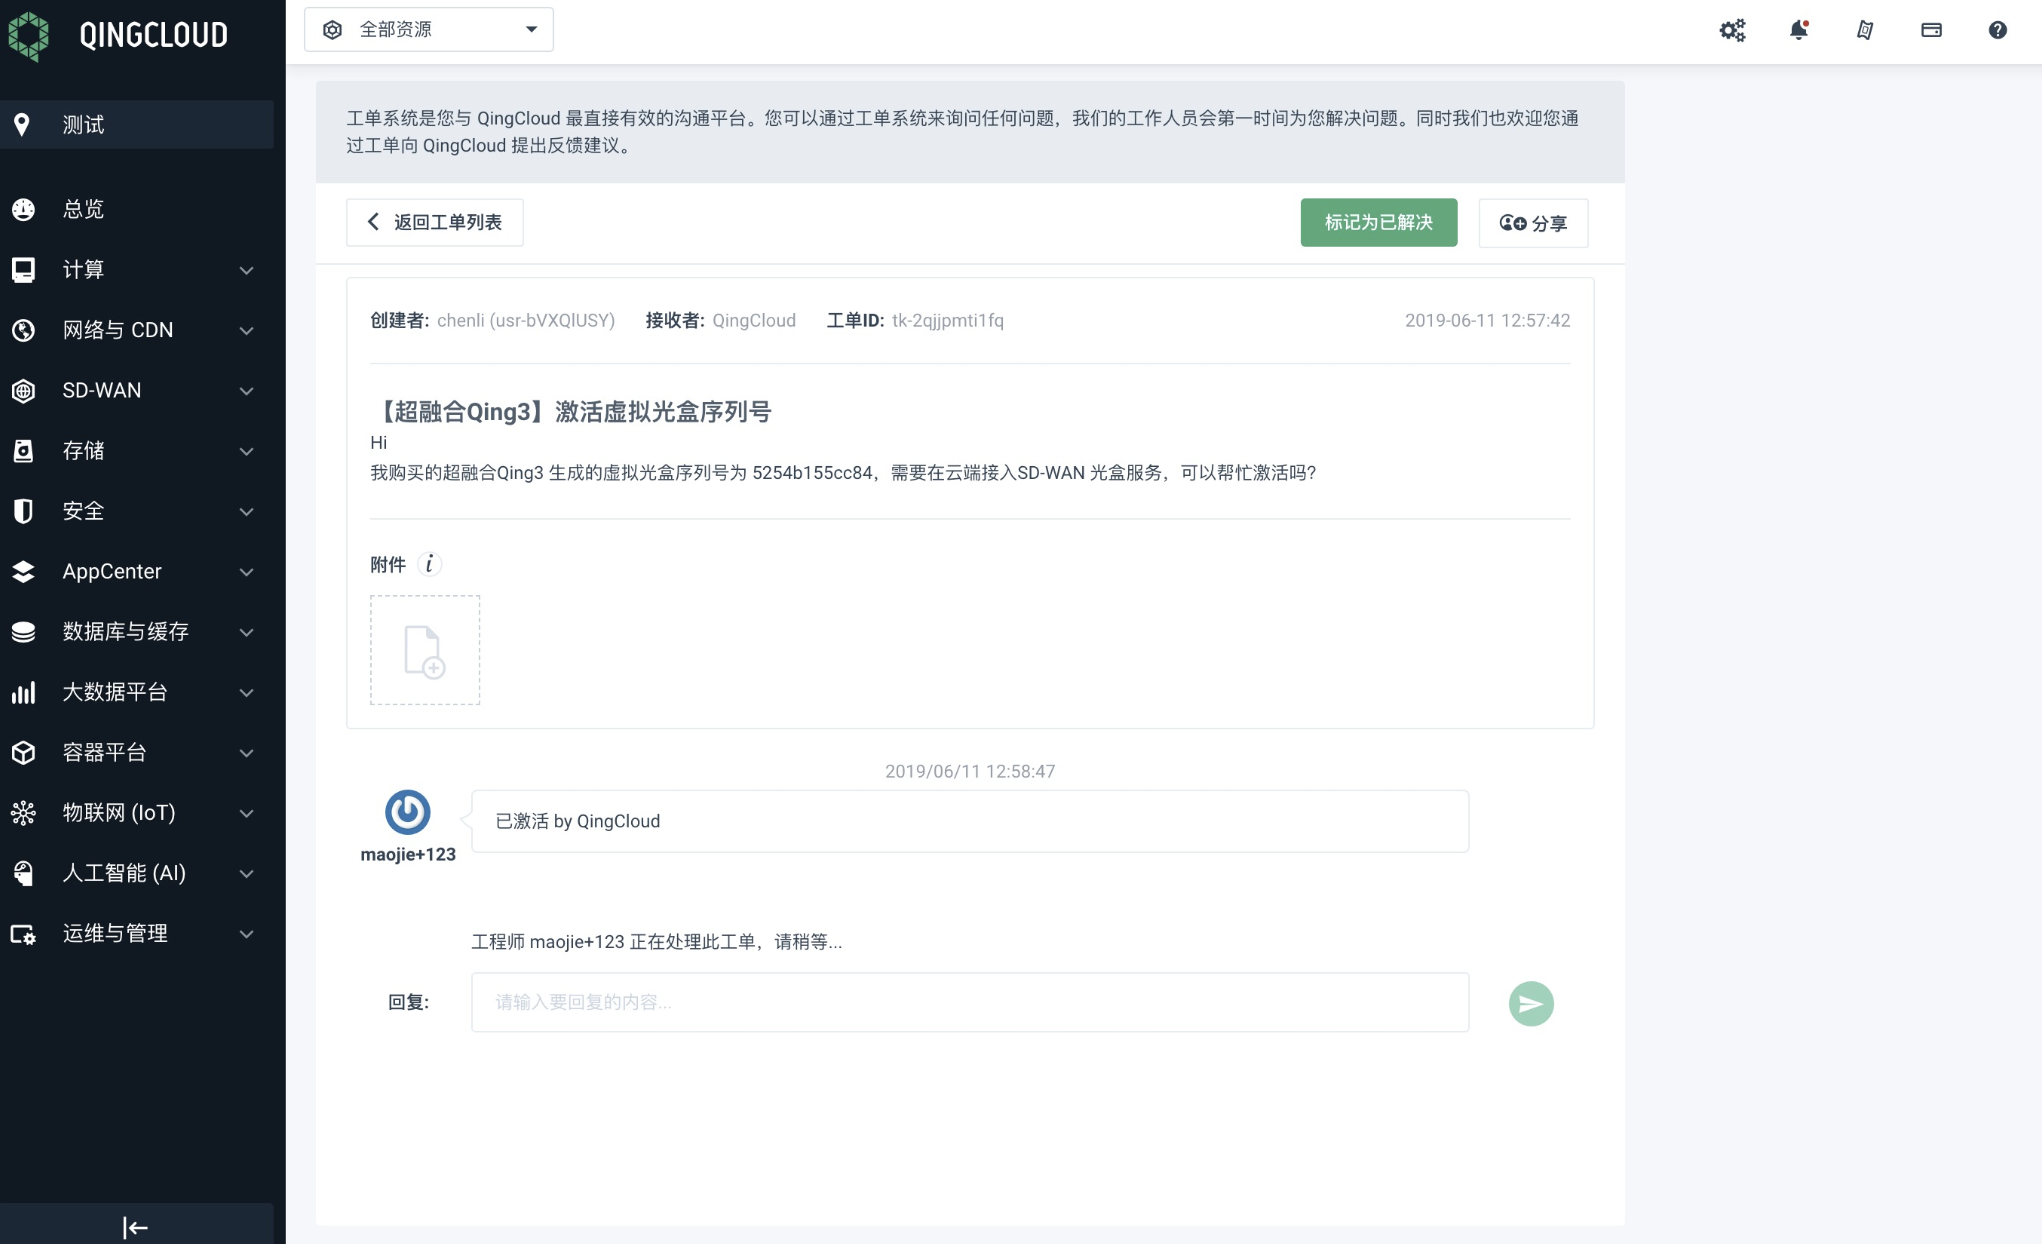
Task: Click the reply timestamp 2019/06/11 12:58:47
Action: [x=970, y=771]
